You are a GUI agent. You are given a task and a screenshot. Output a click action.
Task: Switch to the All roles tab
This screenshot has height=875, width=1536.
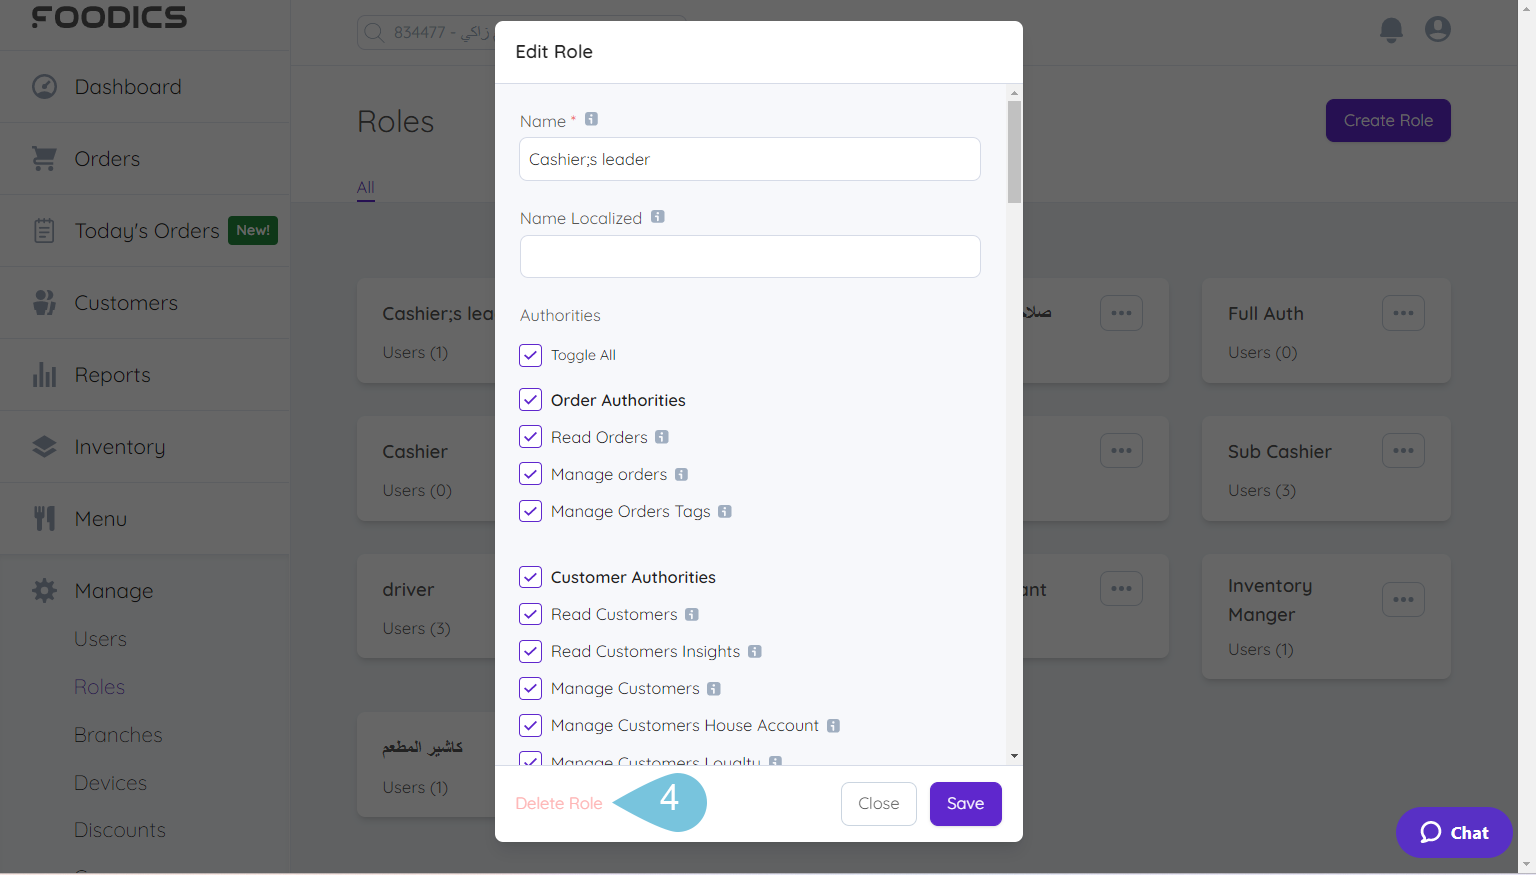pyautogui.click(x=365, y=187)
